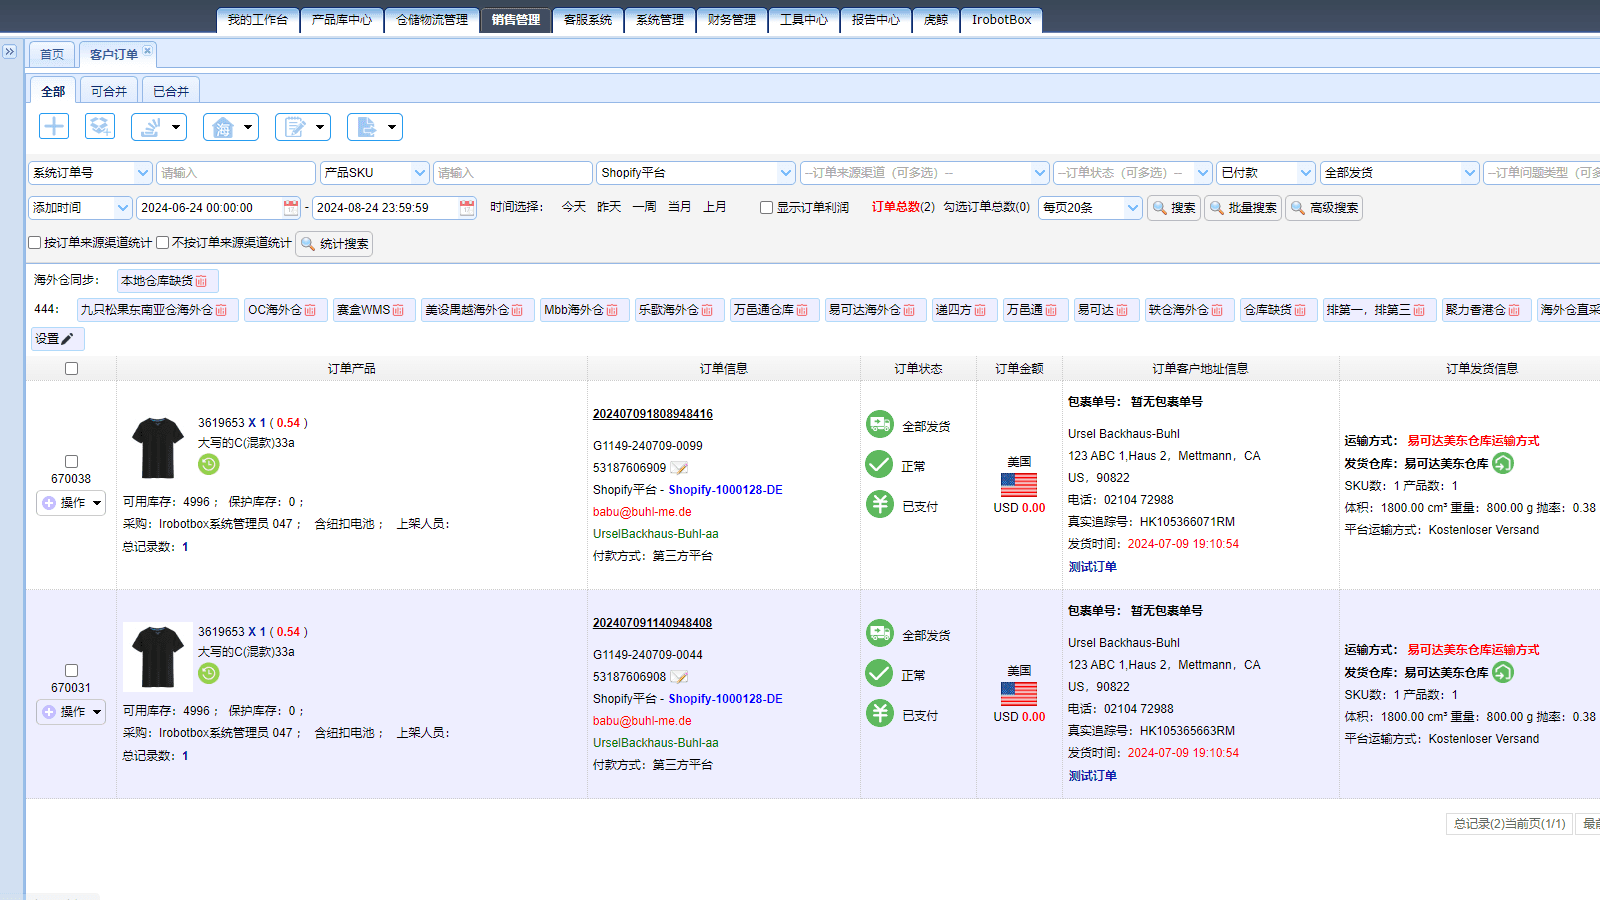The width and height of the screenshot is (1600, 900).
Task: Tick the 按订单来源渠道统计 checkbox
Action: tap(35, 243)
